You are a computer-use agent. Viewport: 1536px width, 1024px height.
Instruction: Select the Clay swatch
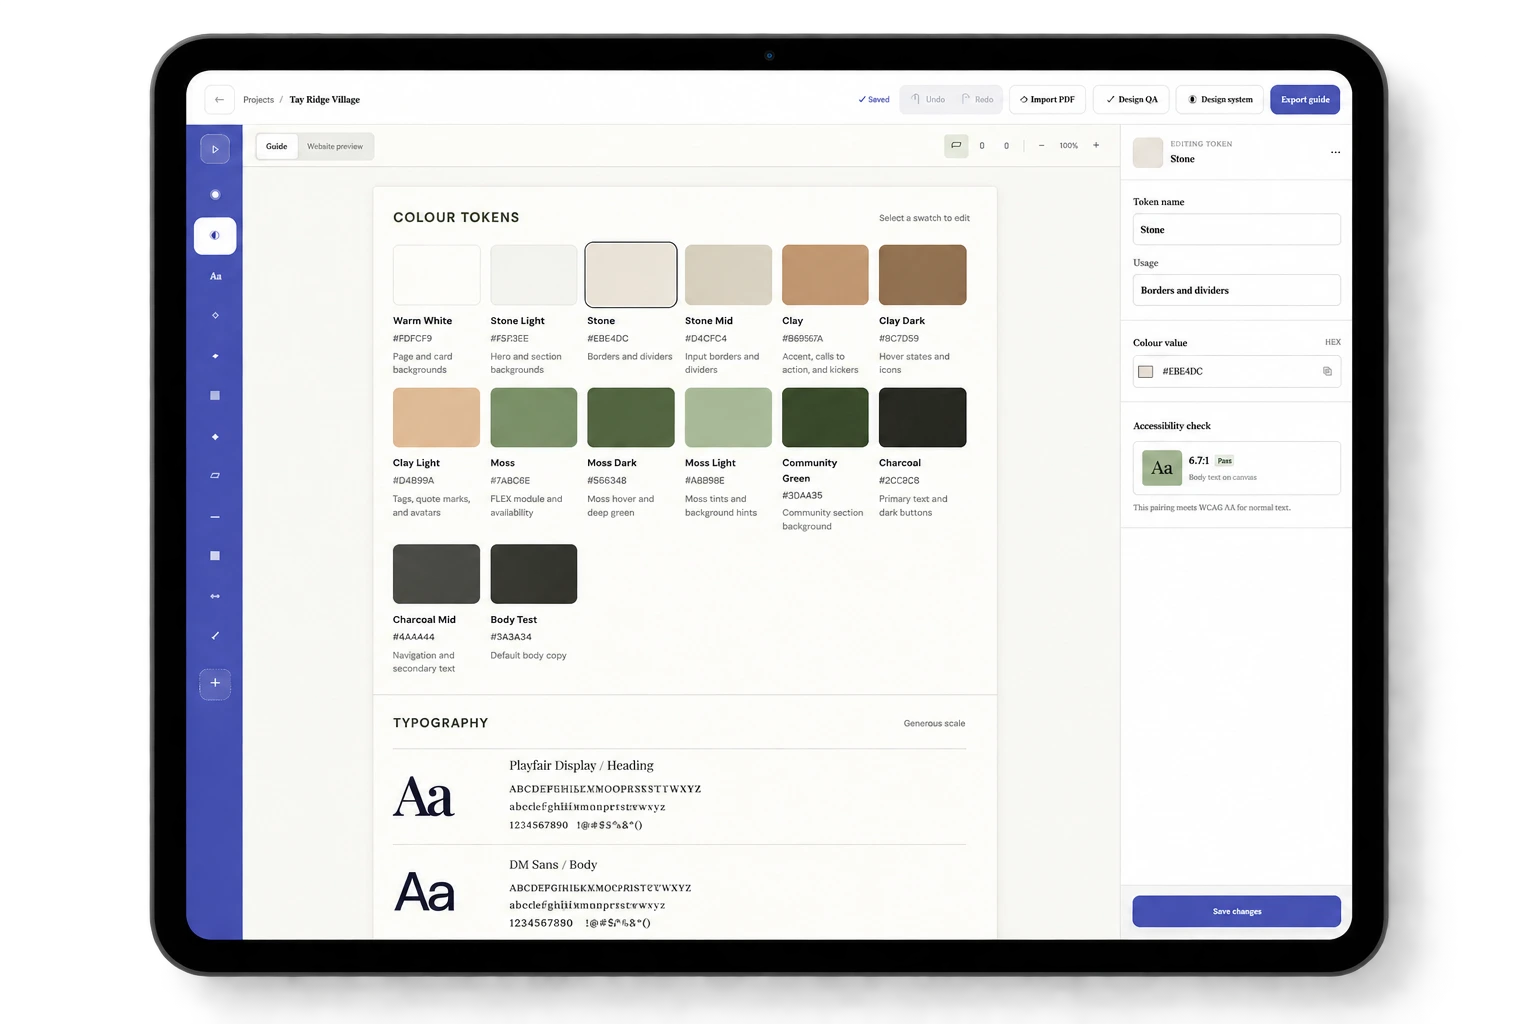pyautogui.click(x=825, y=275)
